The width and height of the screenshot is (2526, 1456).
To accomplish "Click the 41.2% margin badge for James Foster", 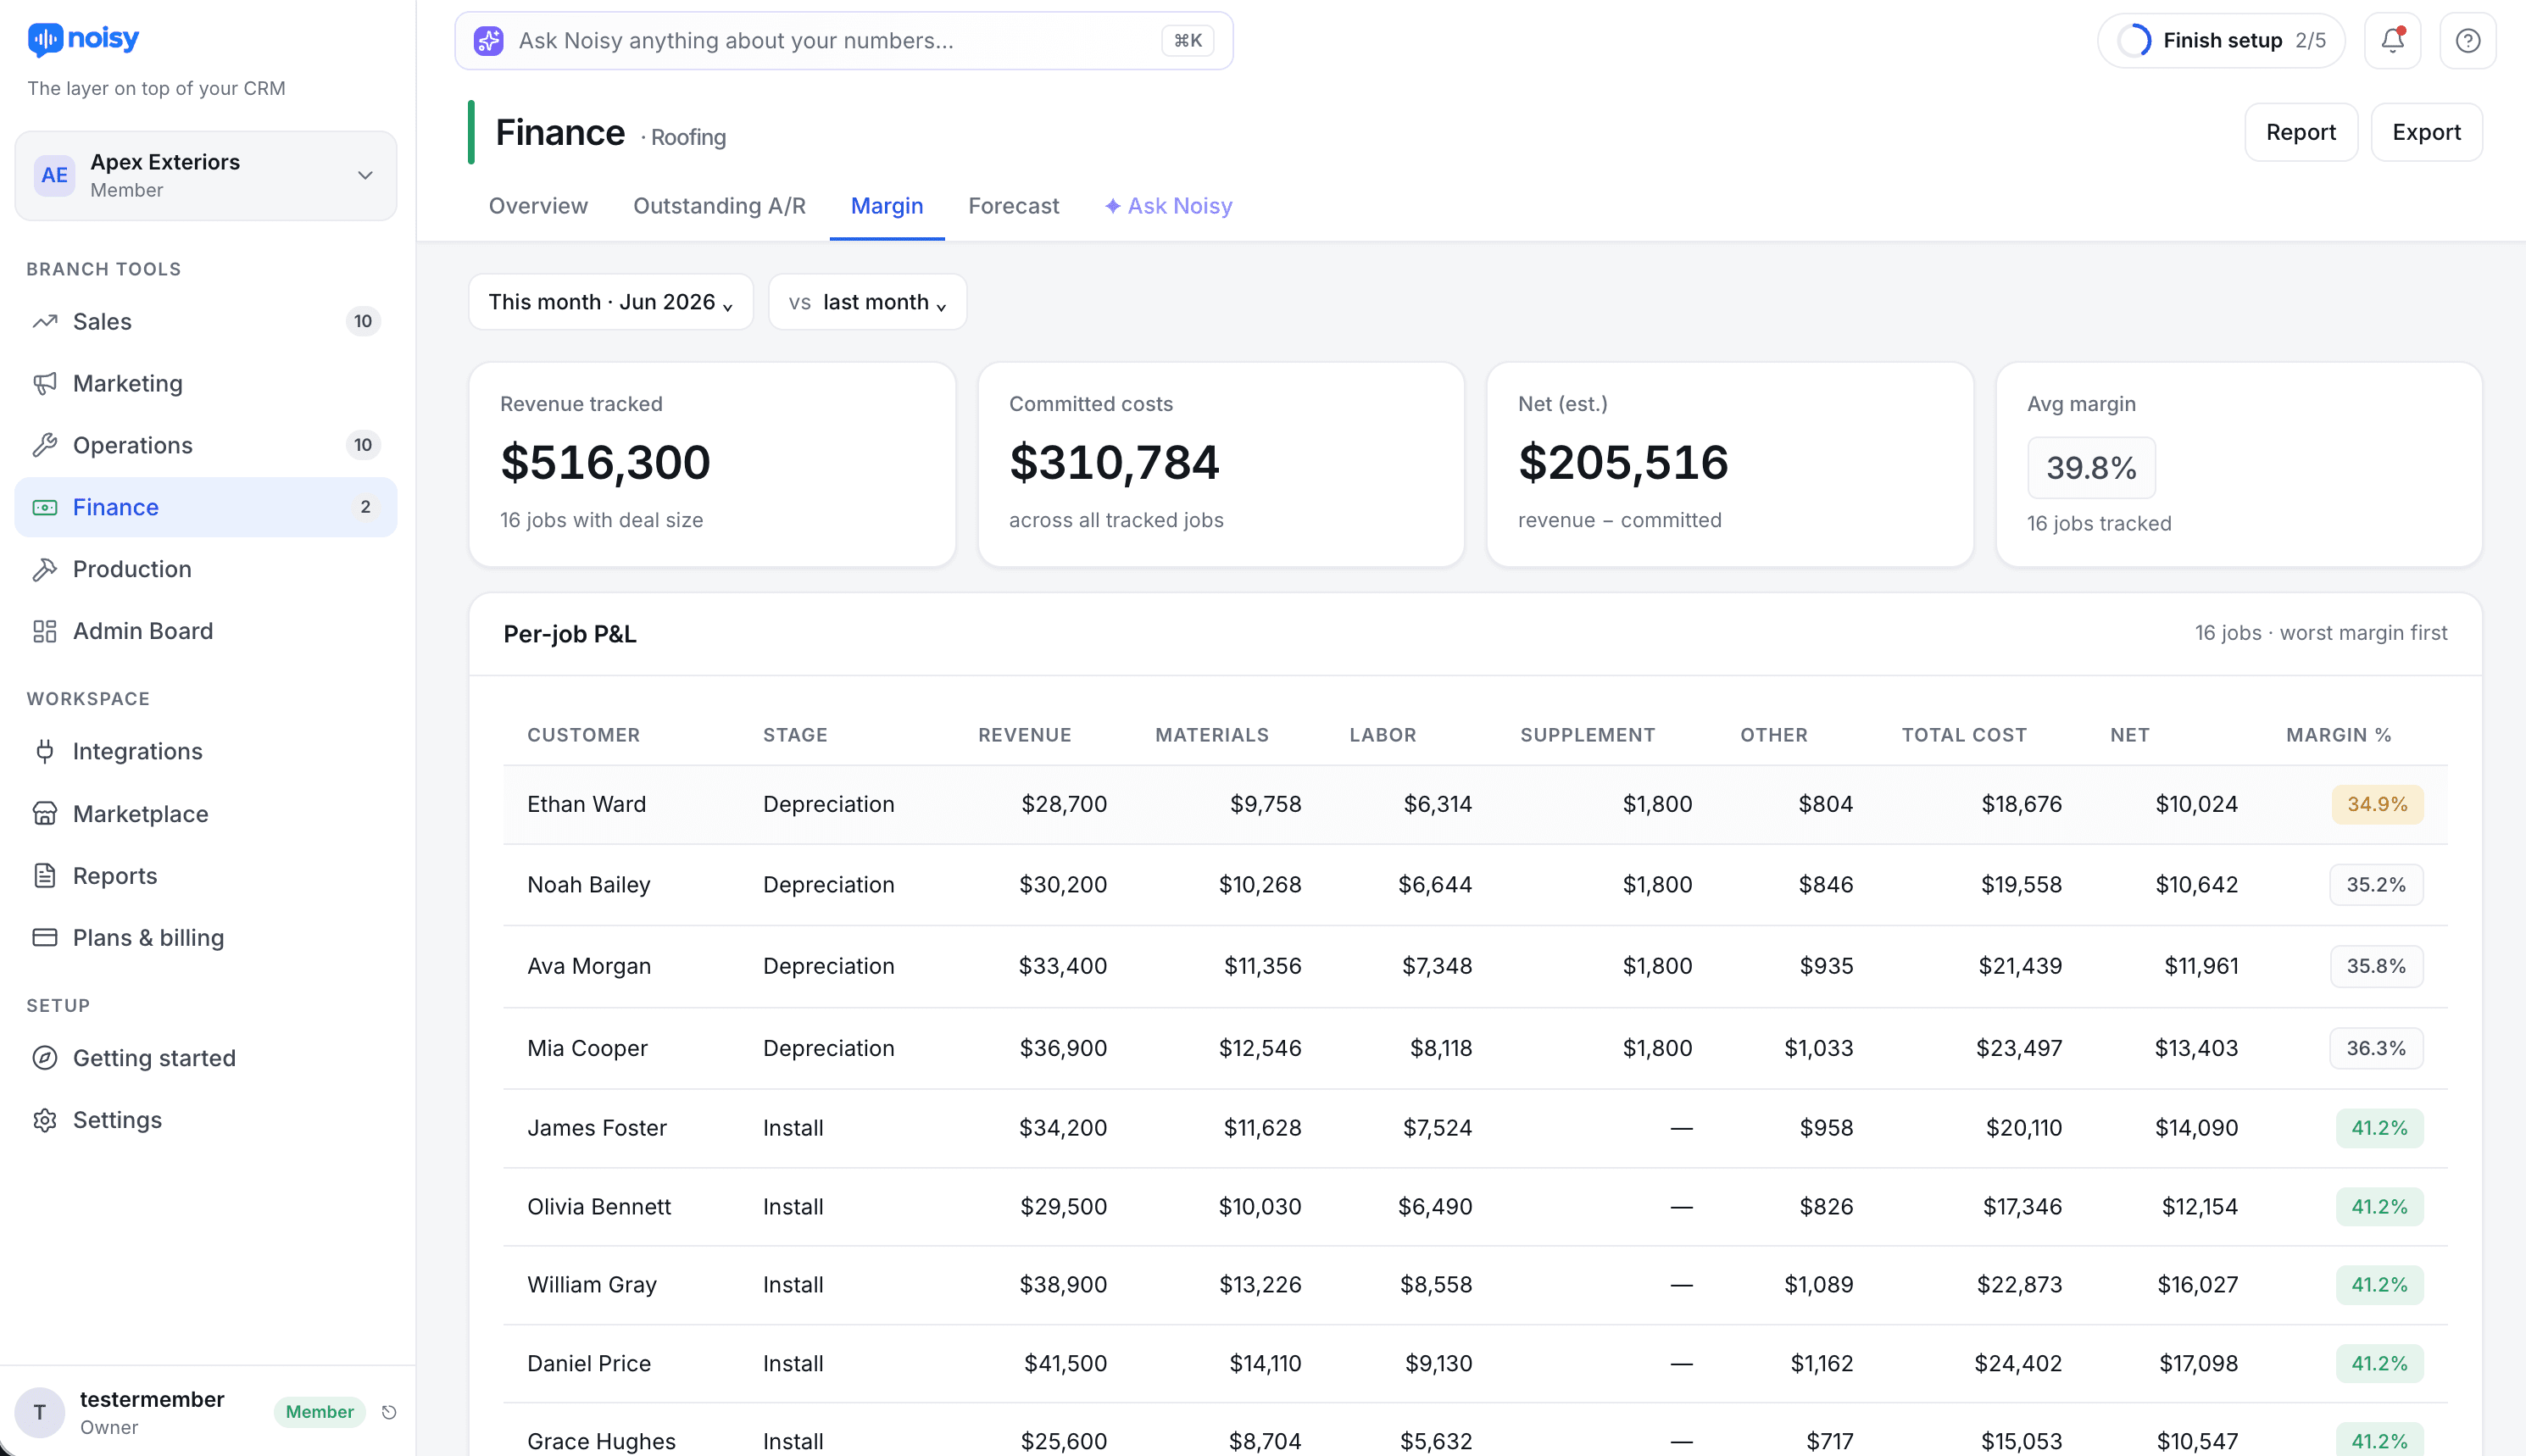I will [2379, 1128].
